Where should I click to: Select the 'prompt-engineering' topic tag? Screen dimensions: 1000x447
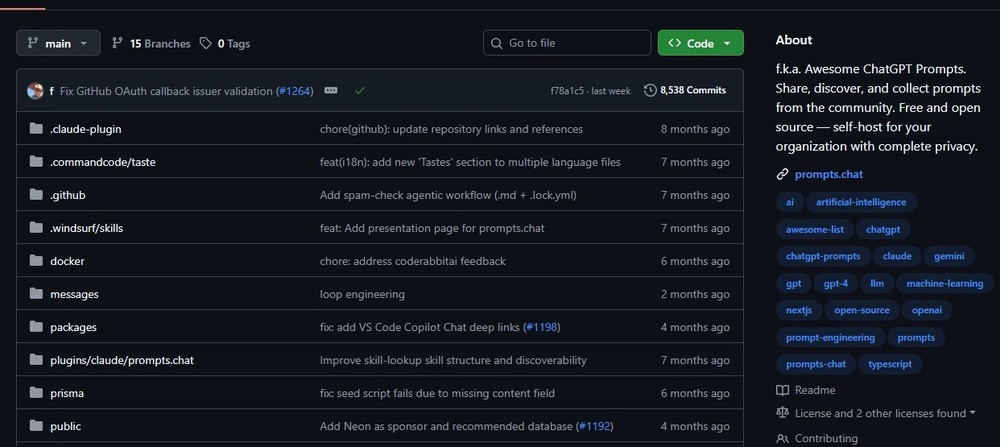pyautogui.click(x=830, y=338)
